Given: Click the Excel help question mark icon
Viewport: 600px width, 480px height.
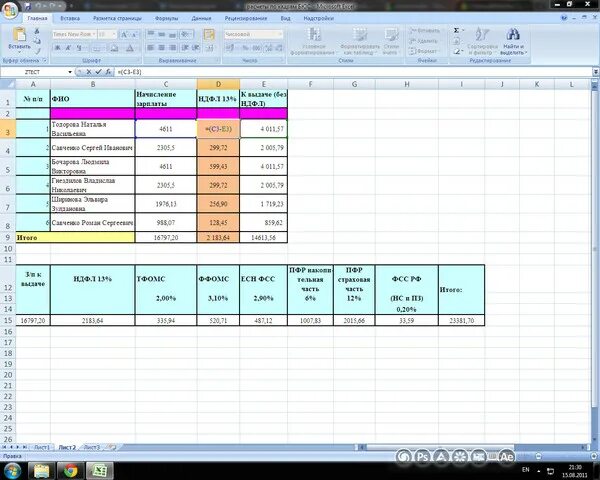Looking at the screenshot, I should pyautogui.click(x=564, y=18).
